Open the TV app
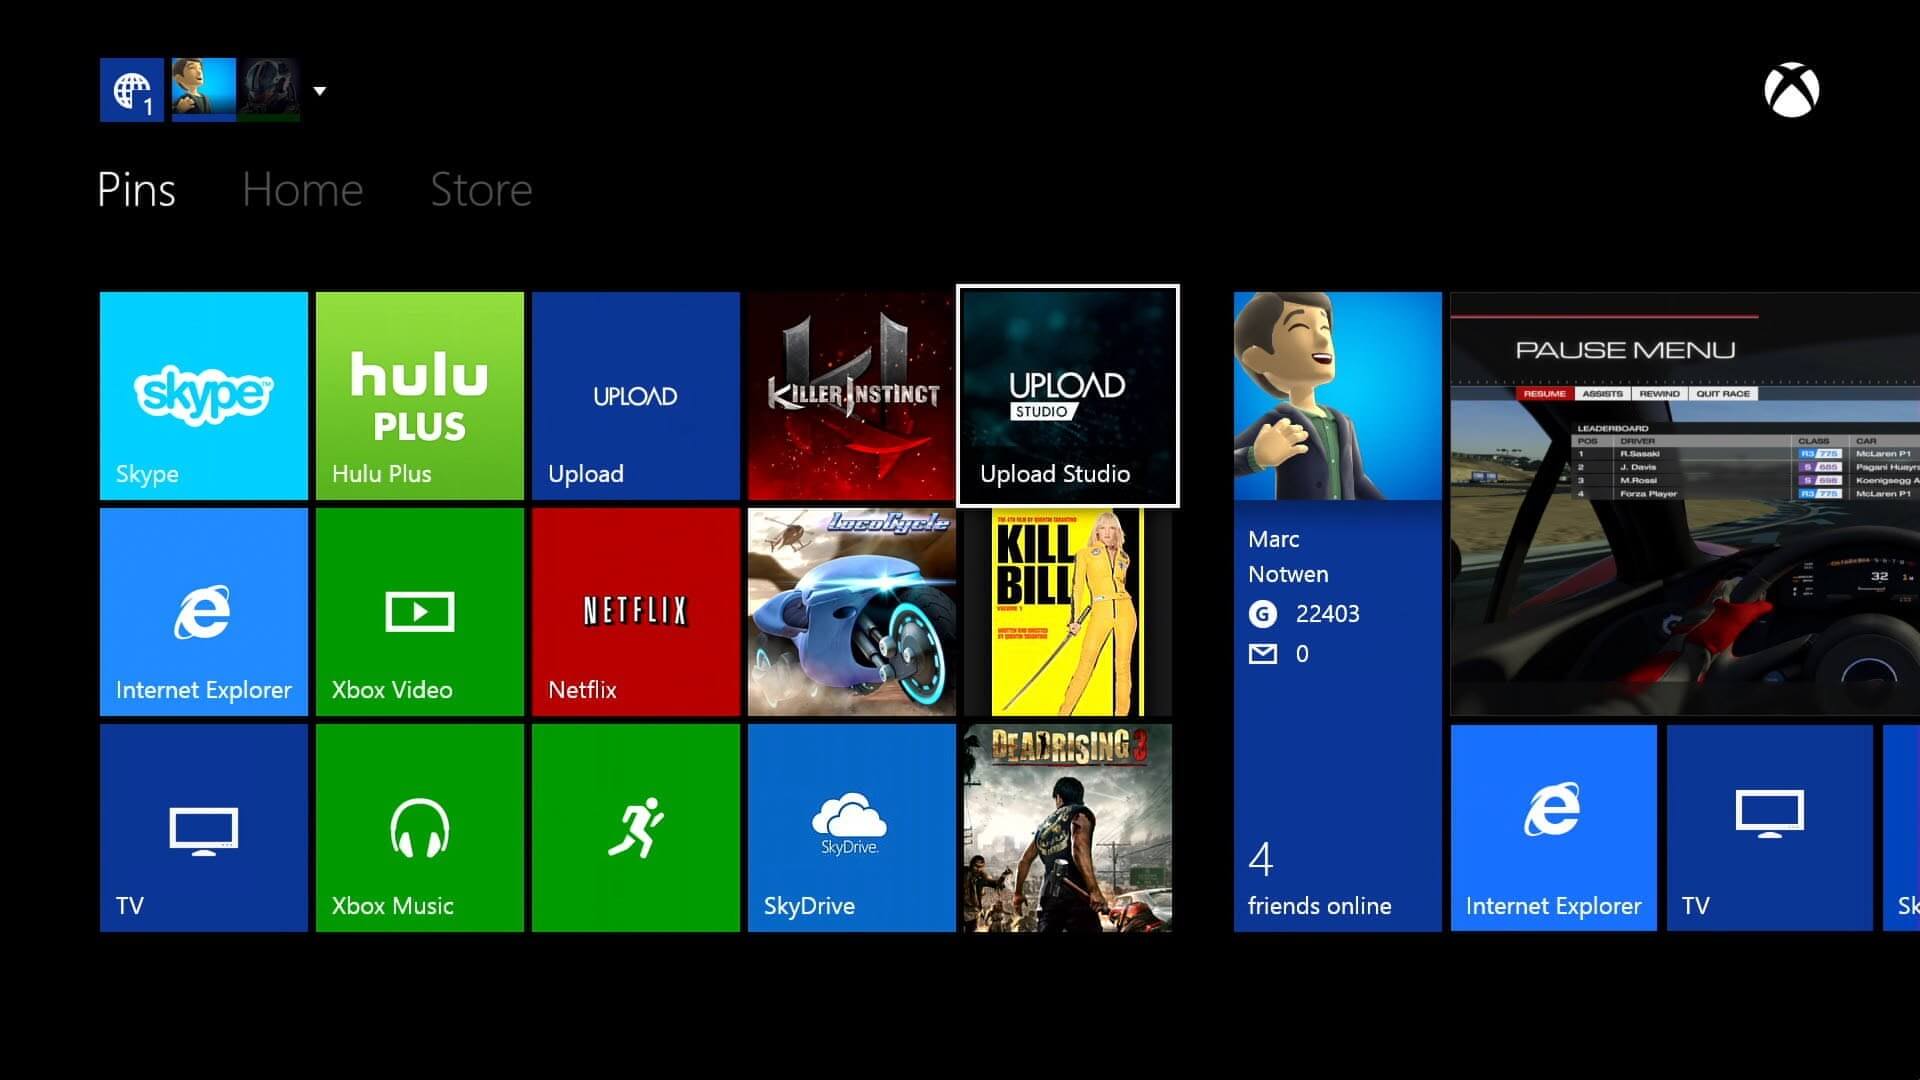 tap(203, 828)
